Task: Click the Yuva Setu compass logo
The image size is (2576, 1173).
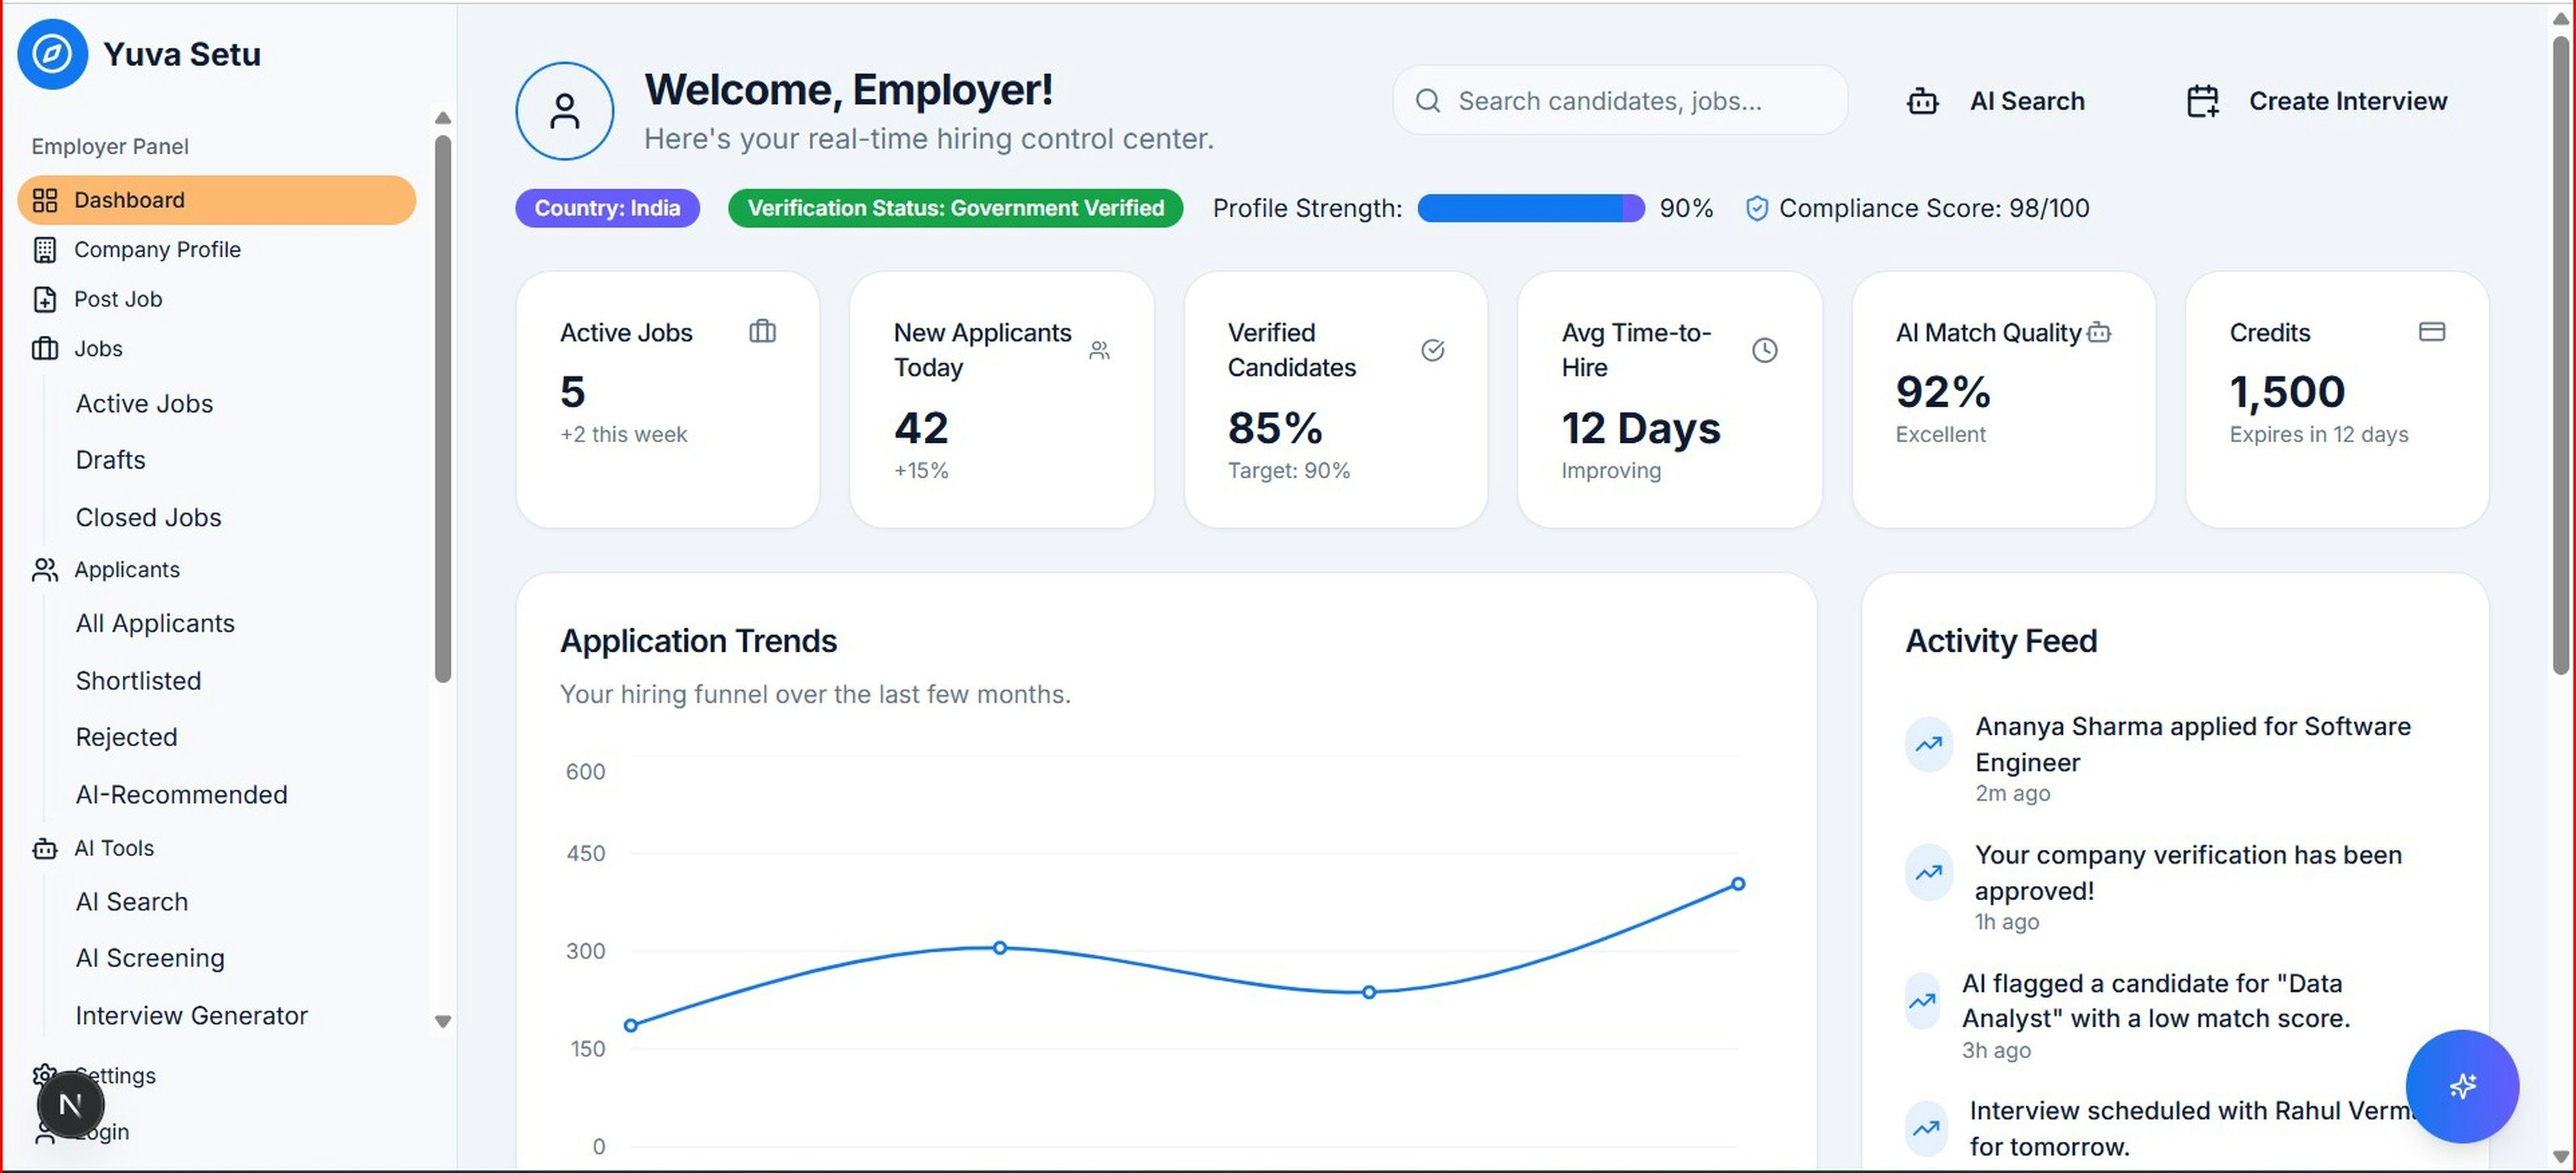Action: [x=52, y=54]
